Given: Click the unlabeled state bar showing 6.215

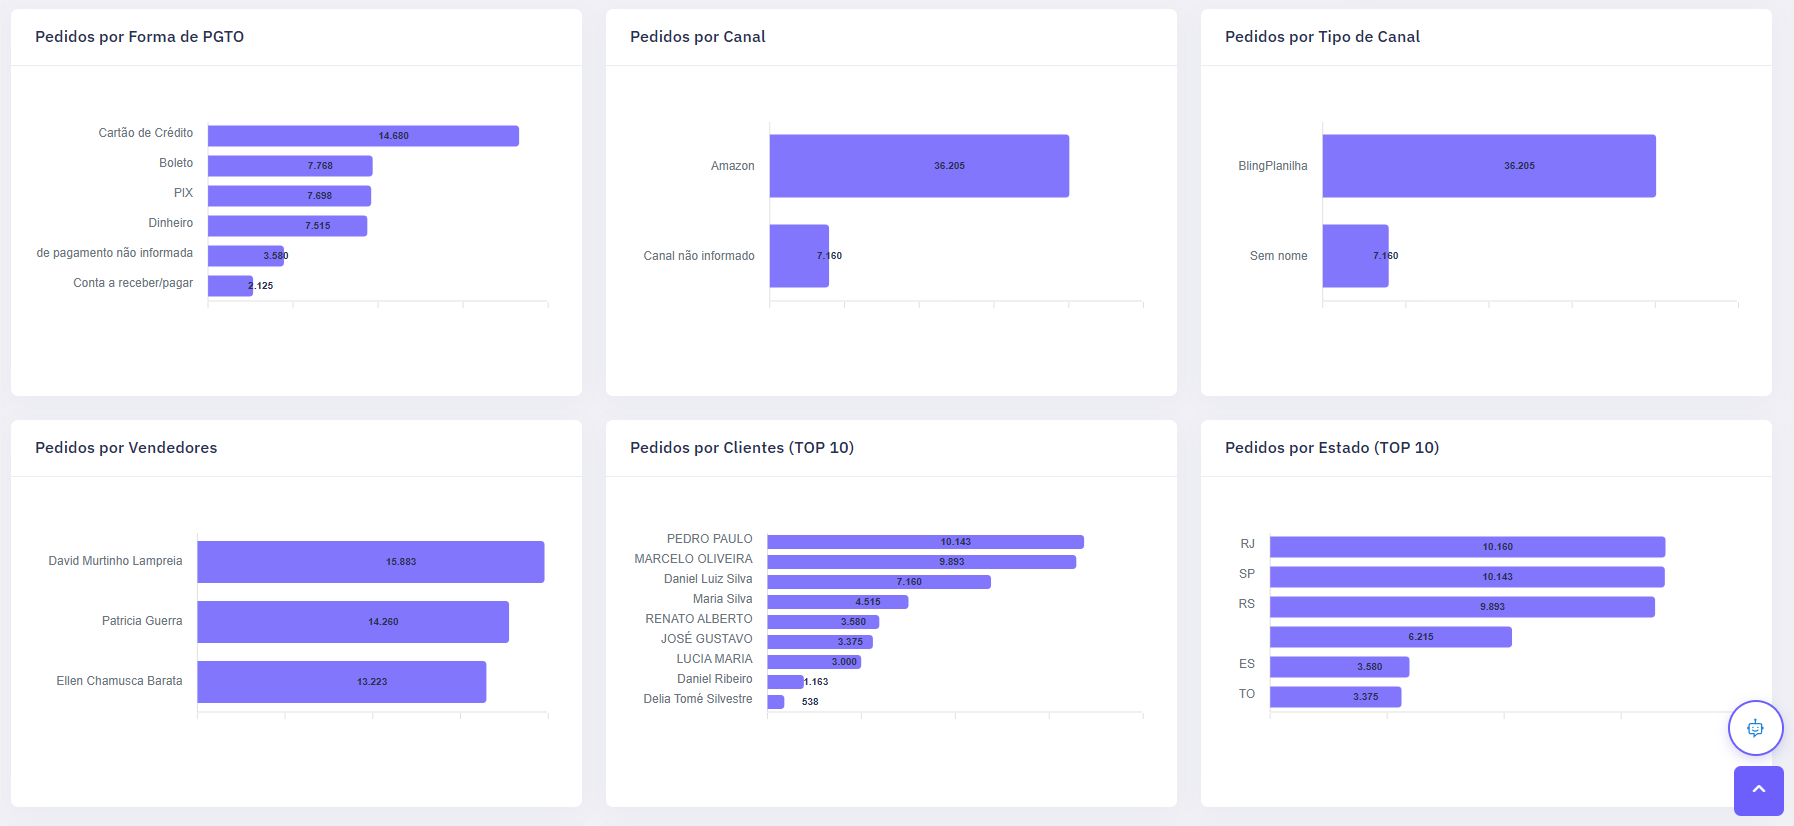Looking at the screenshot, I should (1390, 637).
